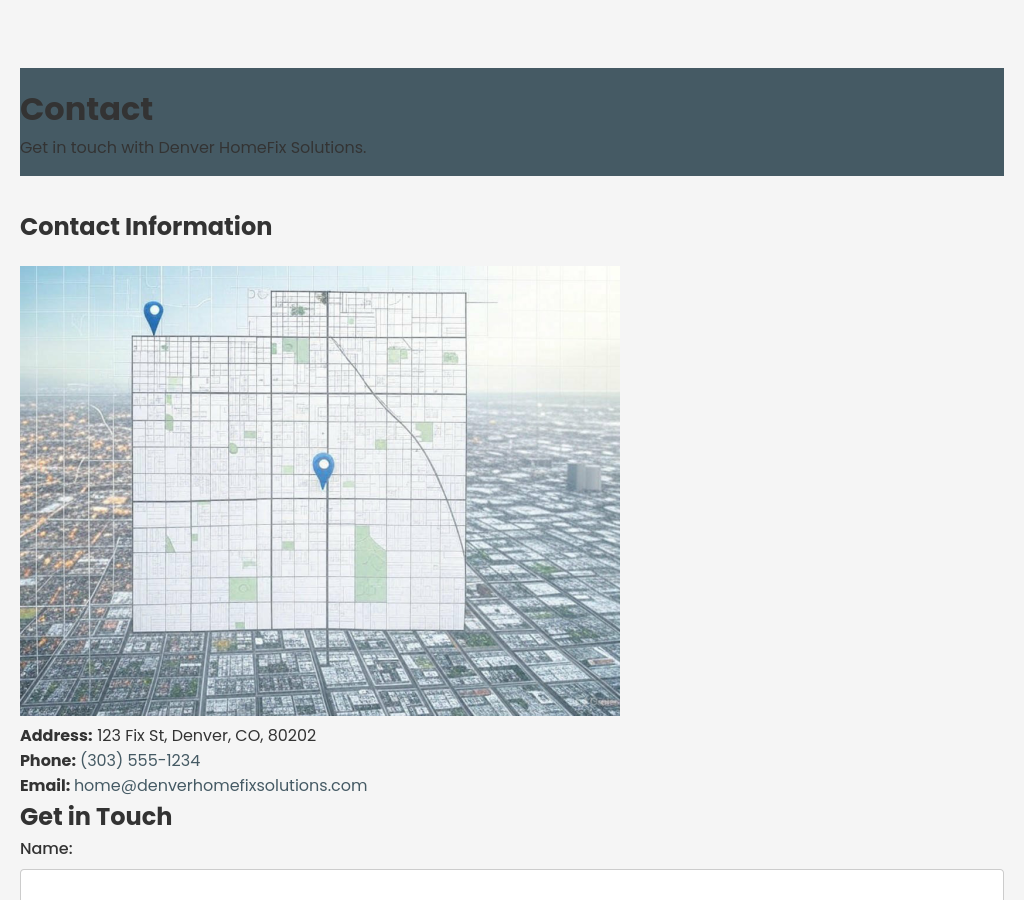Click the Denver HomeFix Solutions tagline text
This screenshot has width=1024, height=900.
tap(193, 148)
